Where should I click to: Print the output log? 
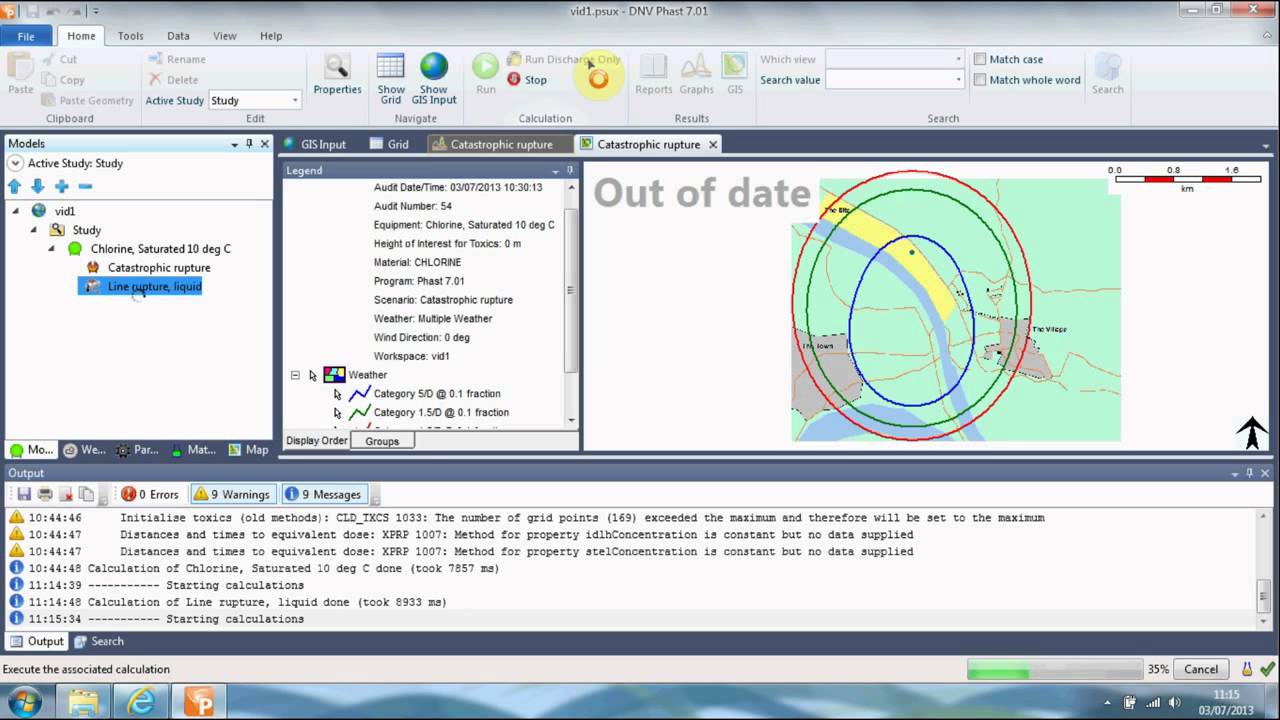pyautogui.click(x=45, y=494)
